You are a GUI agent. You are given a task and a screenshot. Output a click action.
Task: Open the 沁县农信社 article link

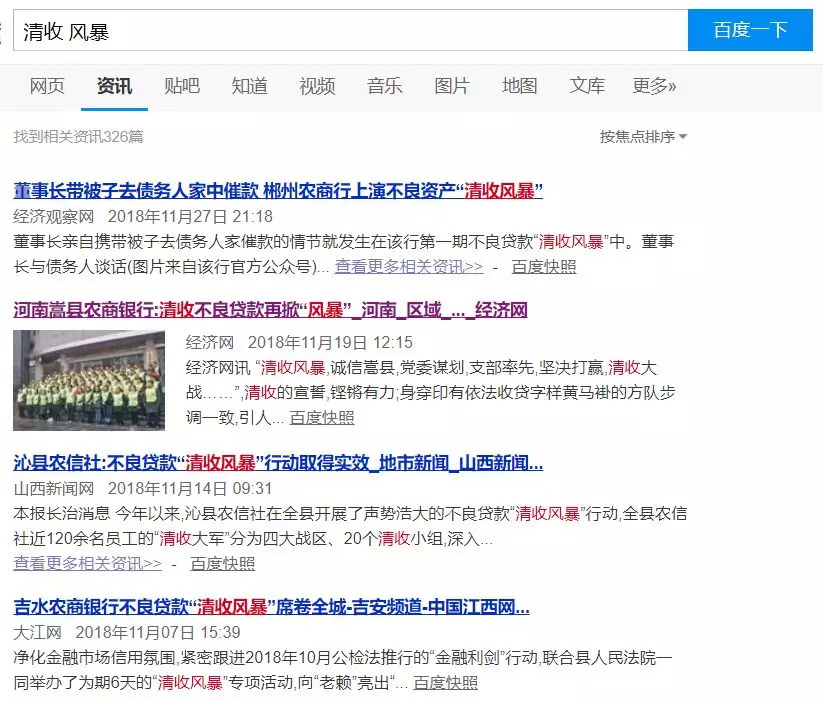(x=278, y=463)
